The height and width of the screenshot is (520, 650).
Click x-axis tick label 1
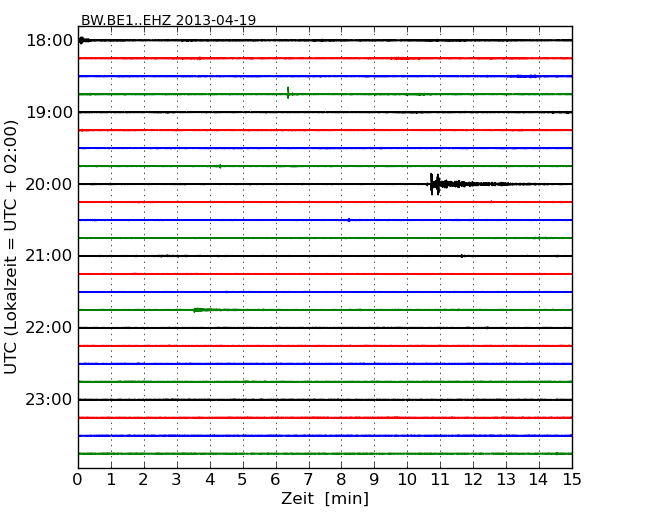tap(111, 480)
